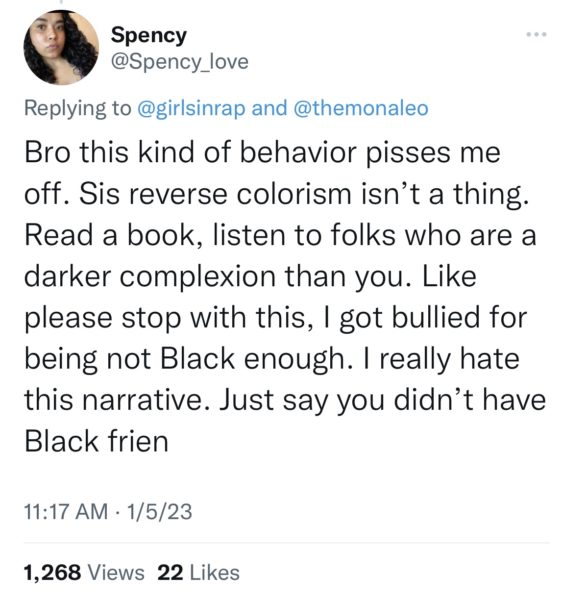Open the 1,268 Views analytics
562x600 pixels.
click(84, 573)
